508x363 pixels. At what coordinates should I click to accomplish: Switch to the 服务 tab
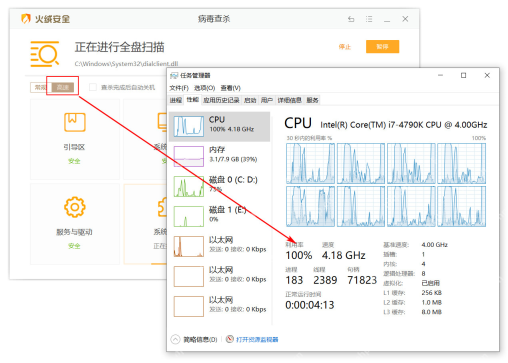click(x=312, y=100)
